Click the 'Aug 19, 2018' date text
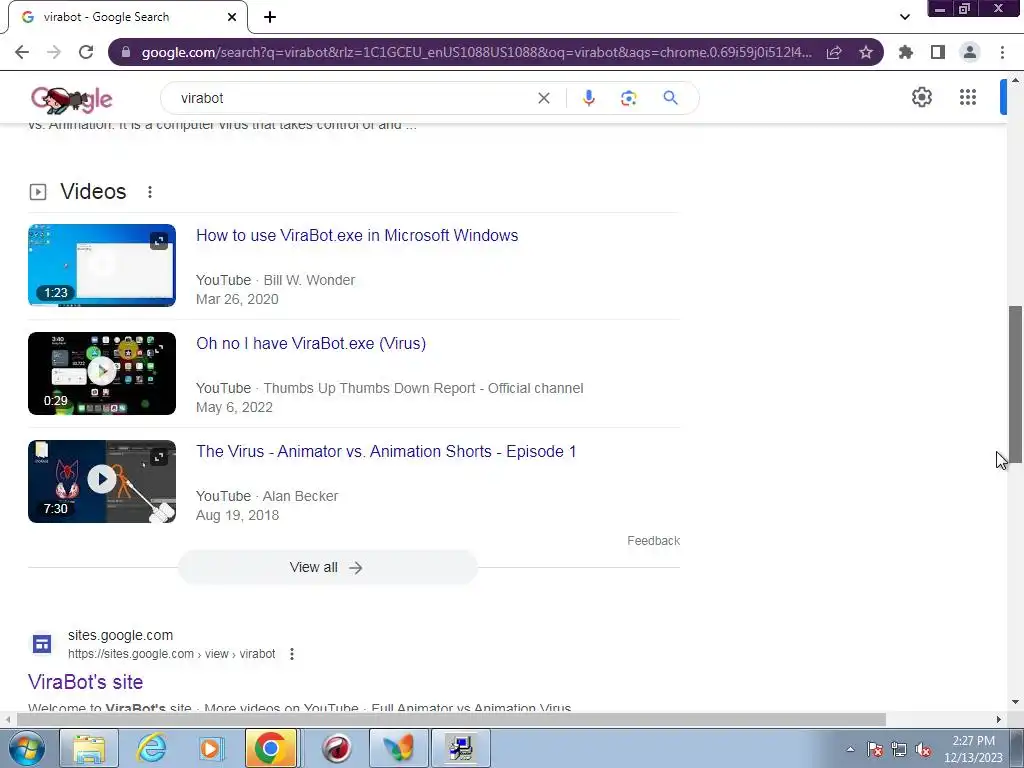The width and height of the screenshot is (1024, 768). pos(237,515)
